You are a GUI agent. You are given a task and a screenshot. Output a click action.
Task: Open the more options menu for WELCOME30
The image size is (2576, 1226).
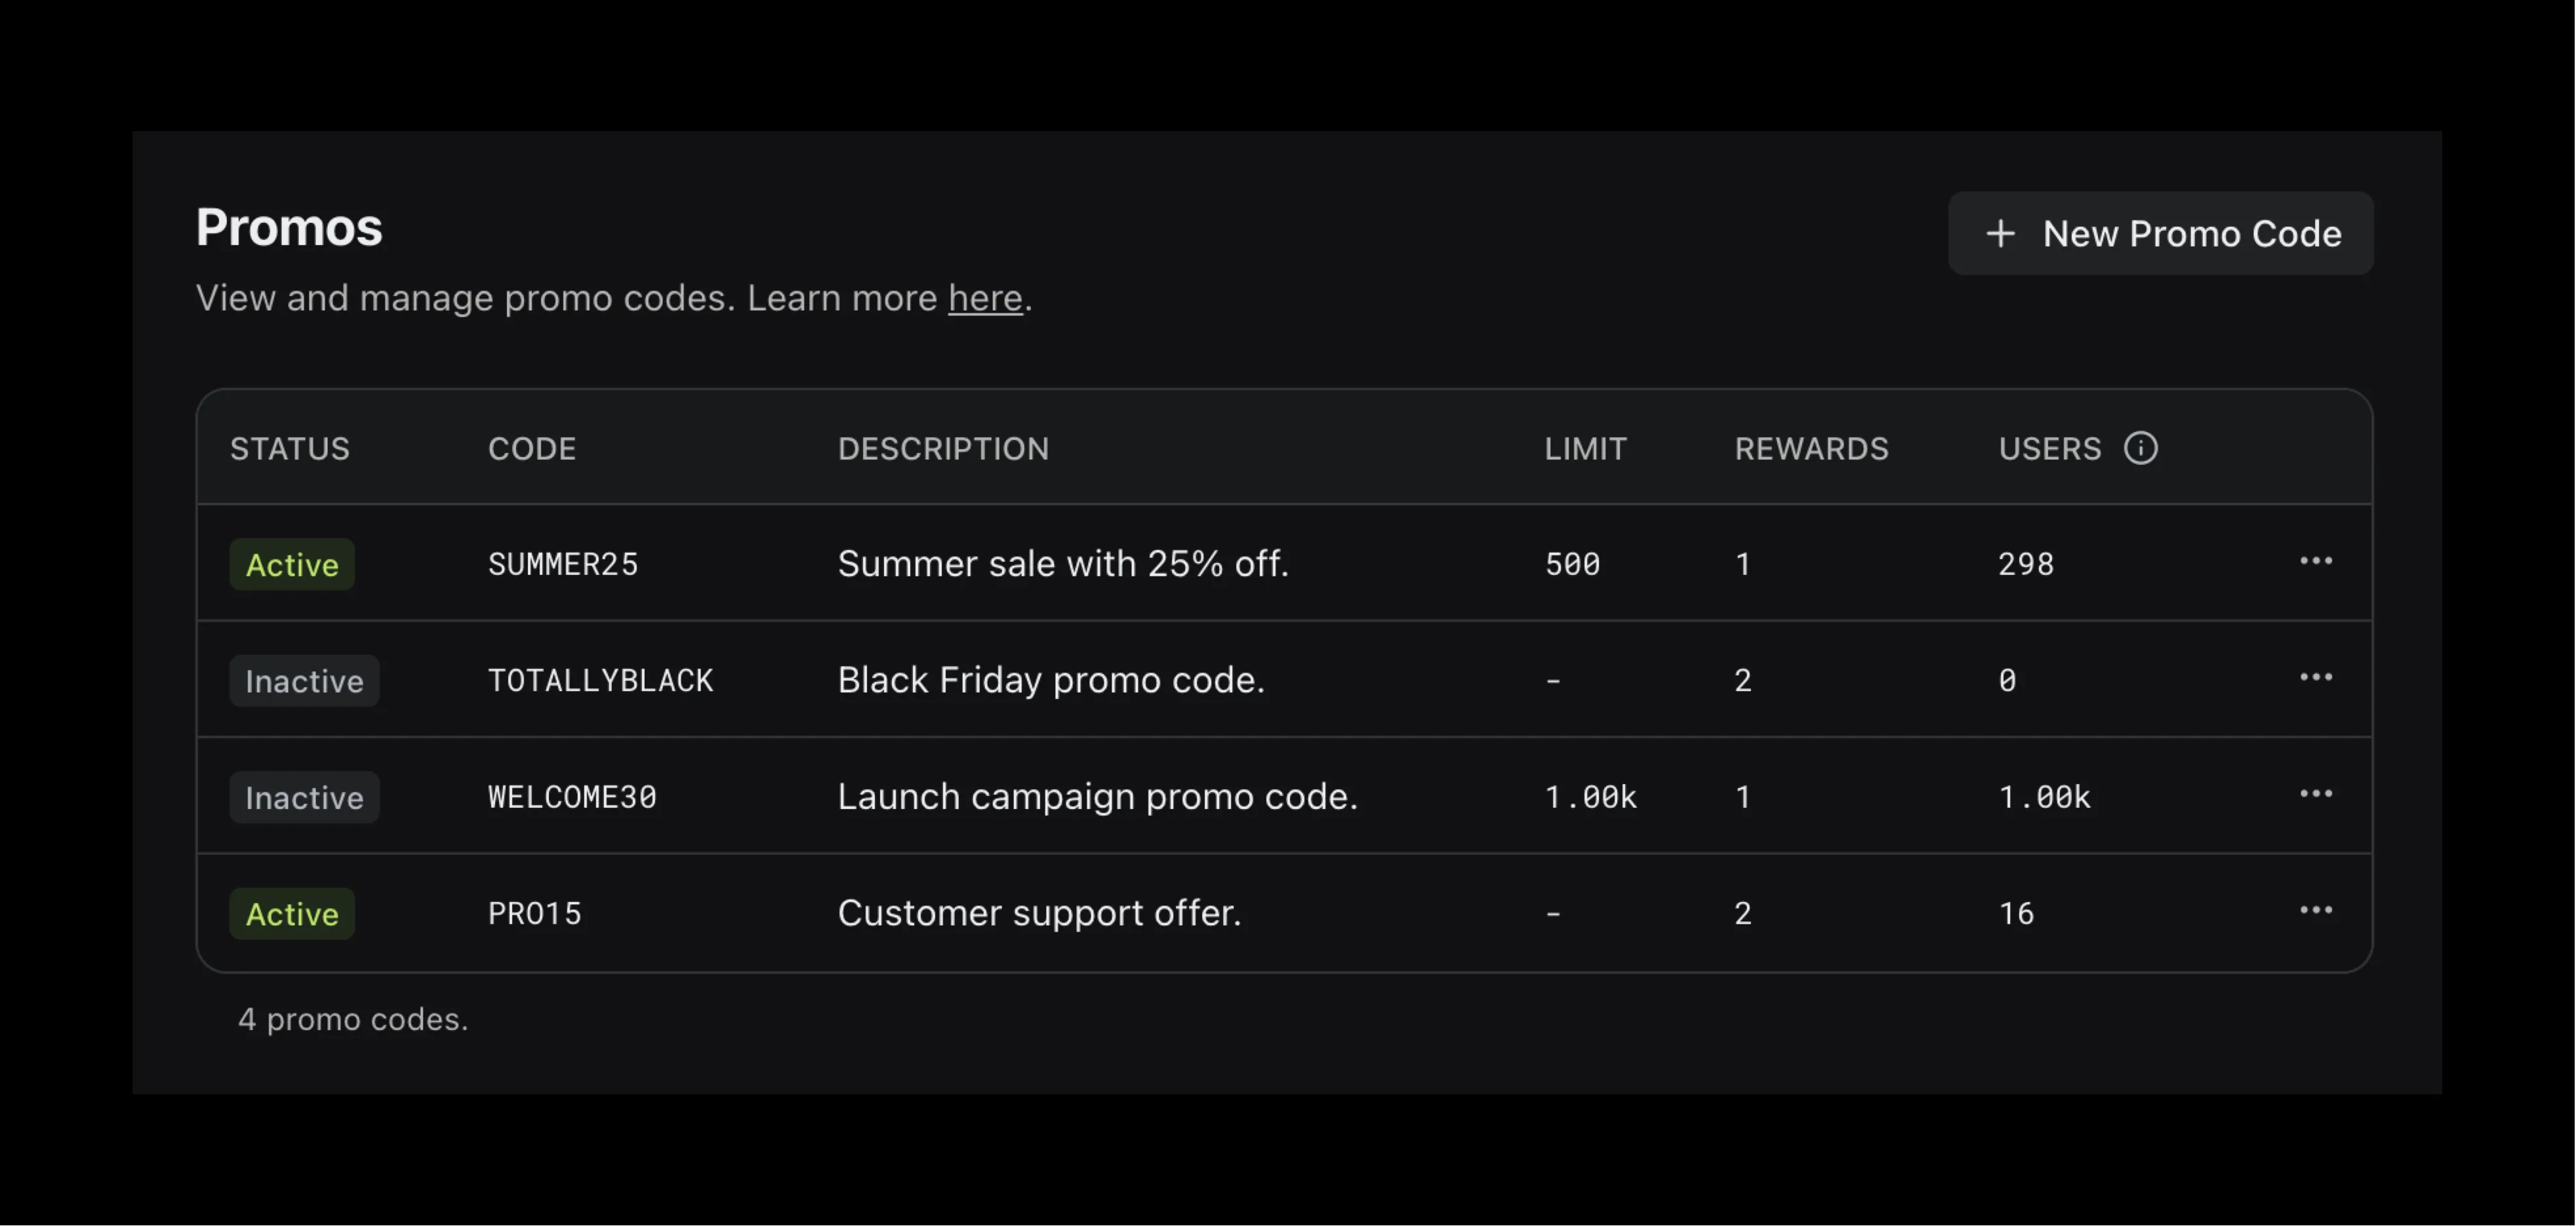coord(2315,794)
